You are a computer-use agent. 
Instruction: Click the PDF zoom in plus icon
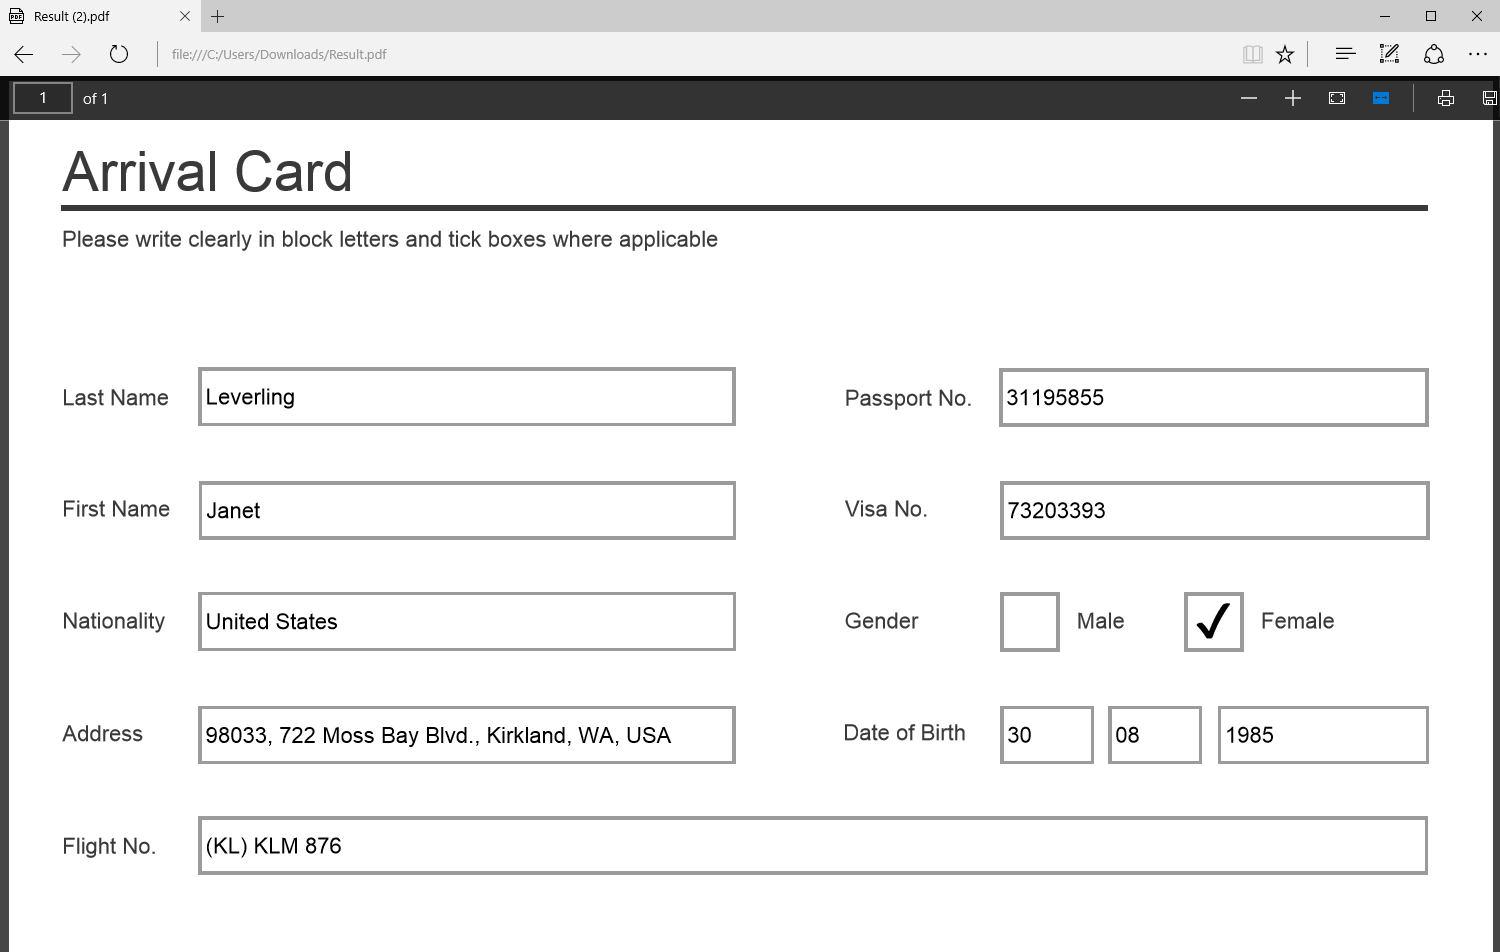(1292, 98)
